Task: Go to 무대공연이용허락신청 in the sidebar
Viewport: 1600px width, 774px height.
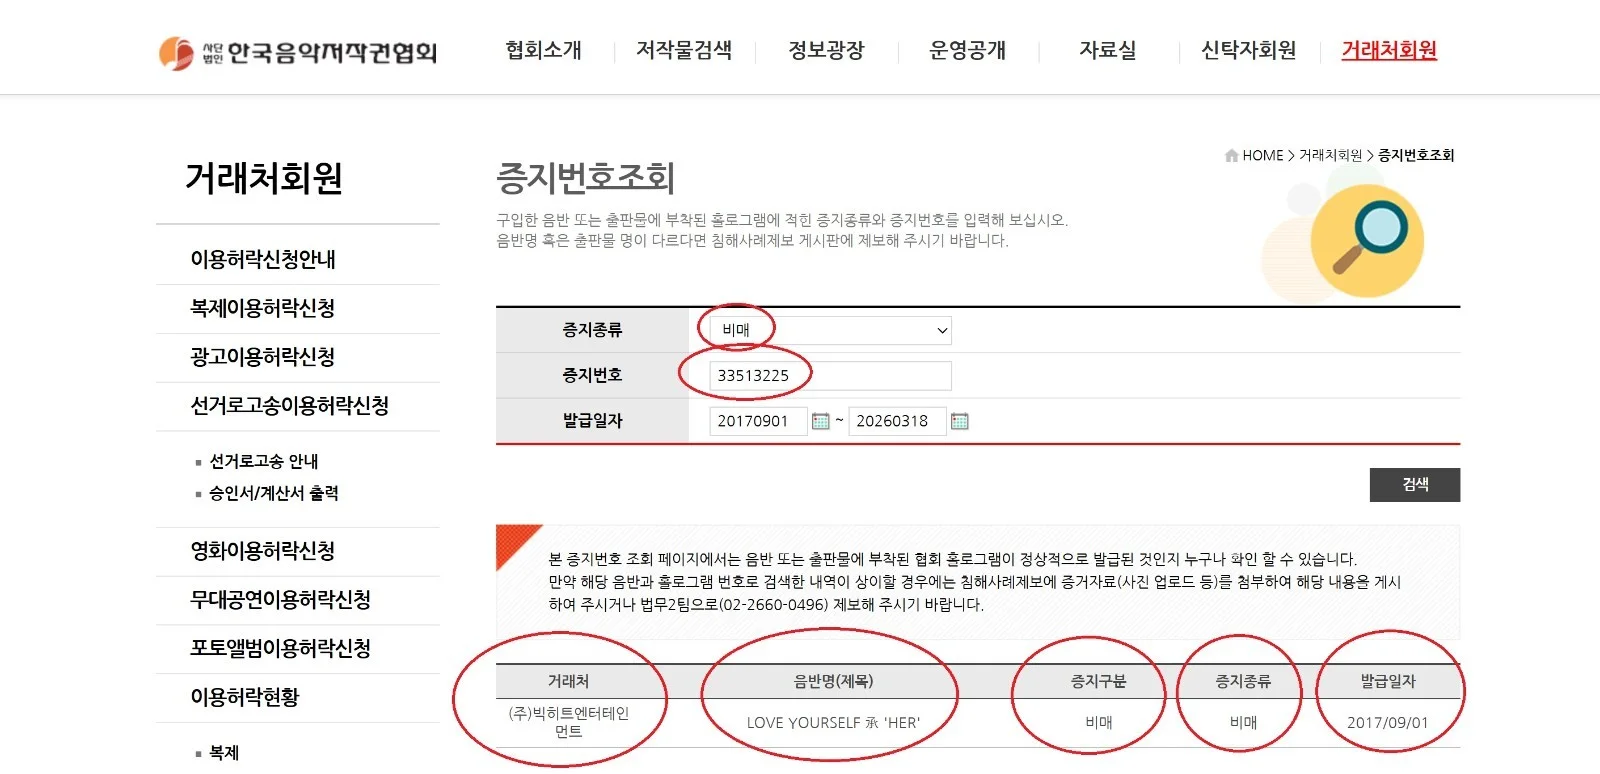Action: point(281,600)
